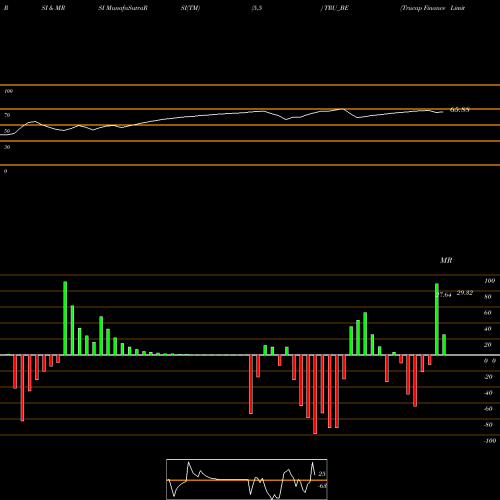Image resolution: width=500 pixels, height=500 pixels.
Task: Click the 70 level label on RSI axis
Action: point(7,115)
